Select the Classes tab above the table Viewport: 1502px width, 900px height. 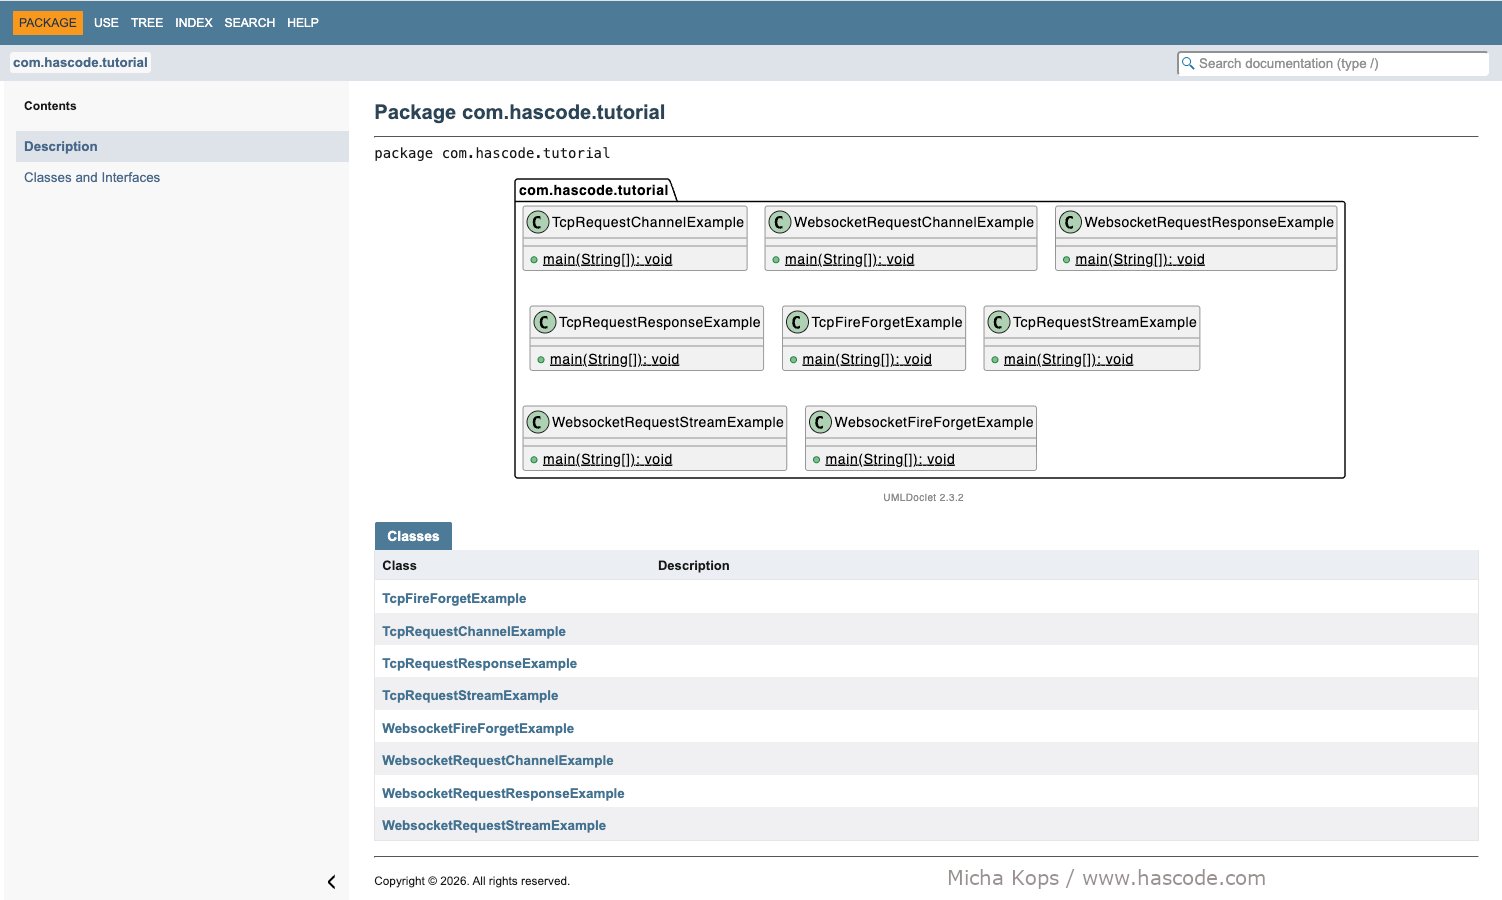pos(413,536)
